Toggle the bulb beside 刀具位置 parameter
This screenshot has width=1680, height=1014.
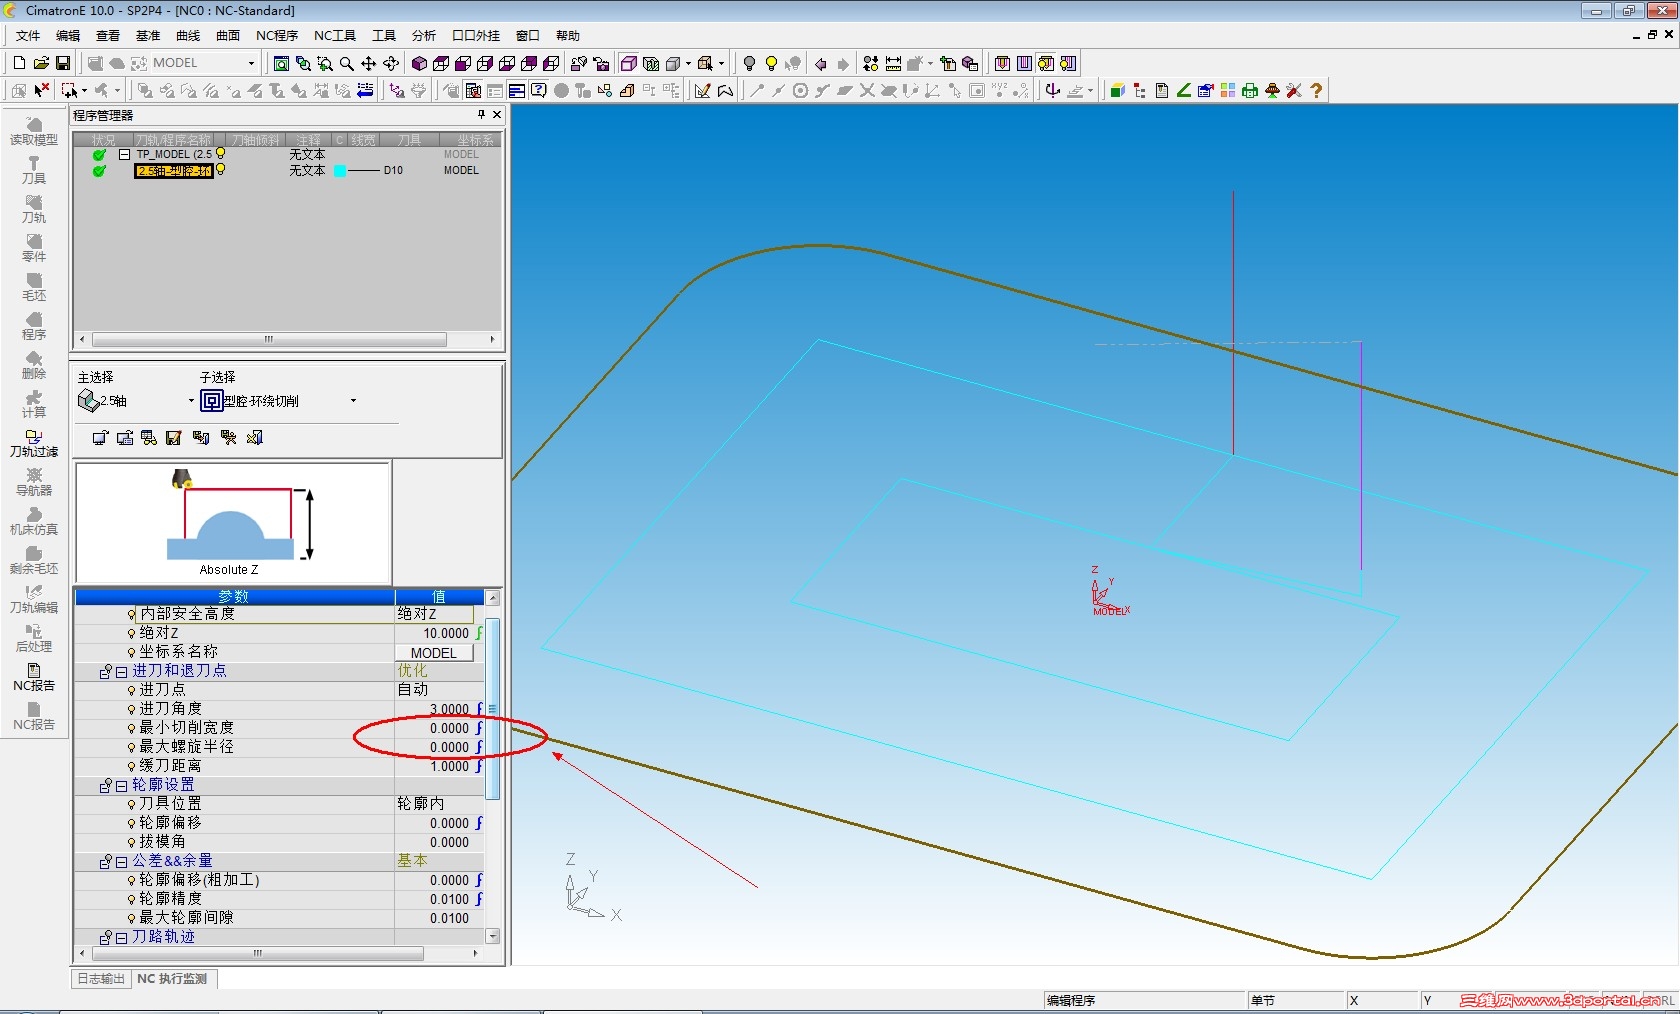(x=131, y=804)
